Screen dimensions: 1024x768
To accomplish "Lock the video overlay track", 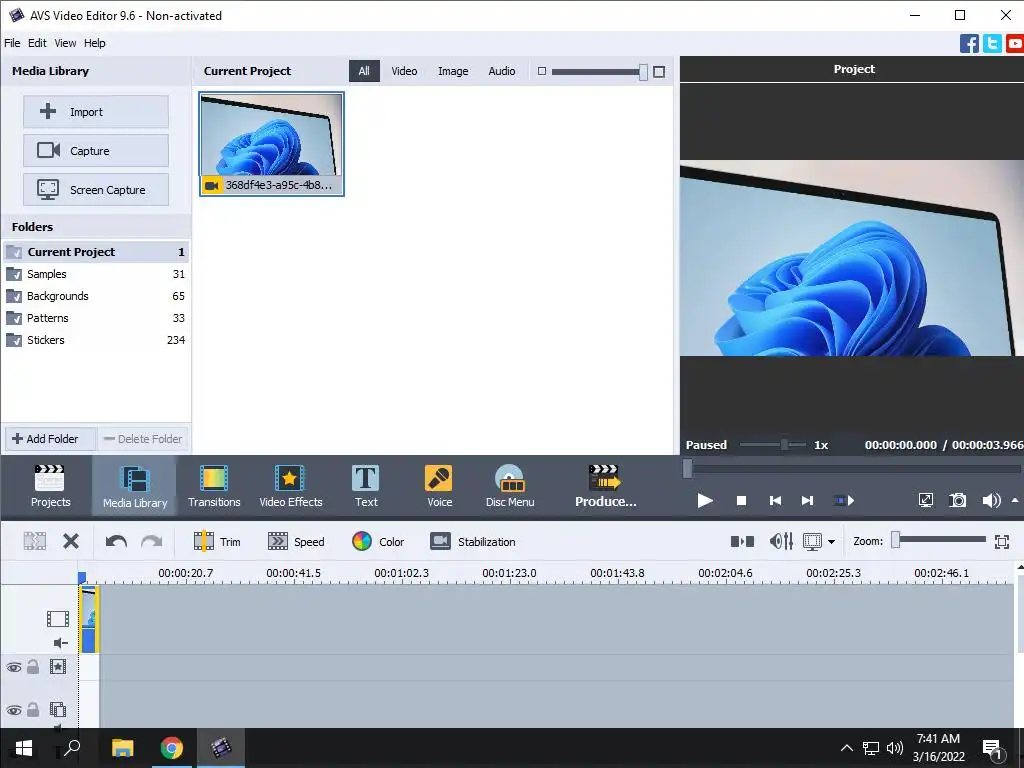I will click(x=33, y=710).
